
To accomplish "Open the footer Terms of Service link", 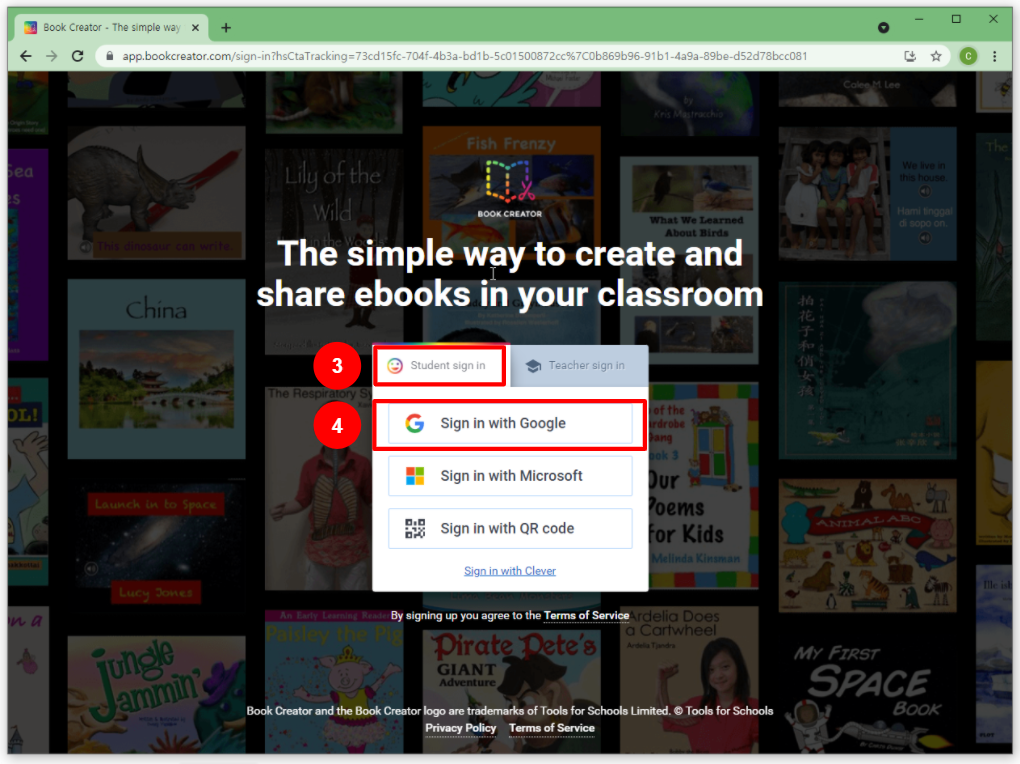I will click(552, 728).
